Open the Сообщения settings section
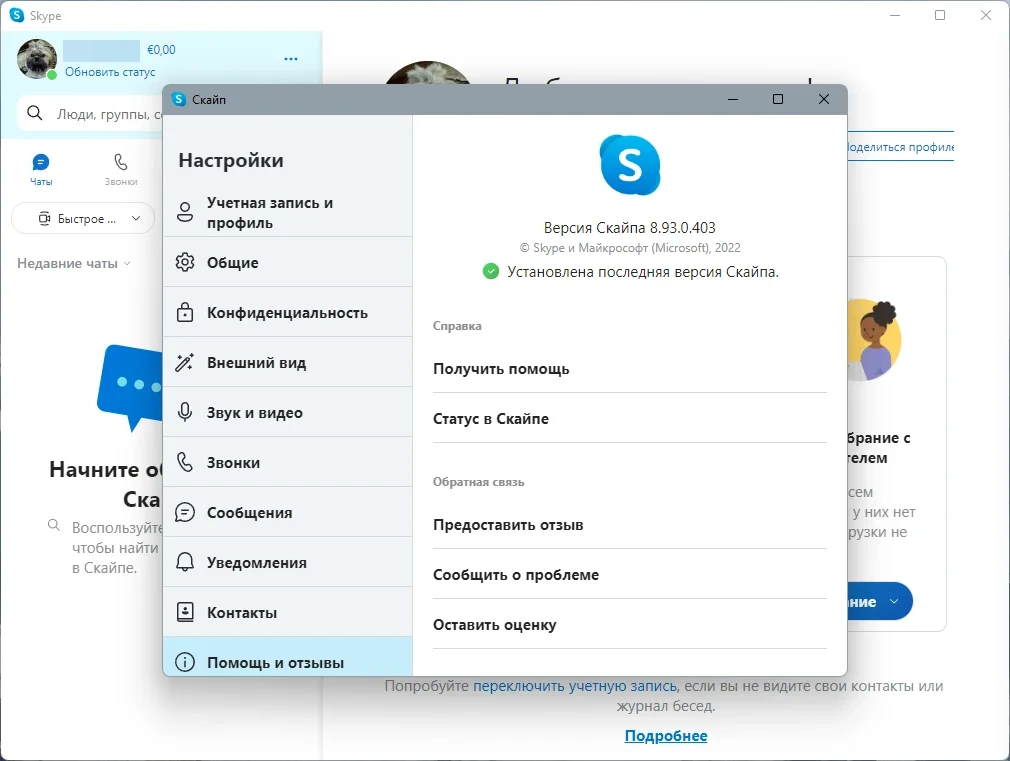The height and width of the screenshot is (761, 1010). pos(288,512)
